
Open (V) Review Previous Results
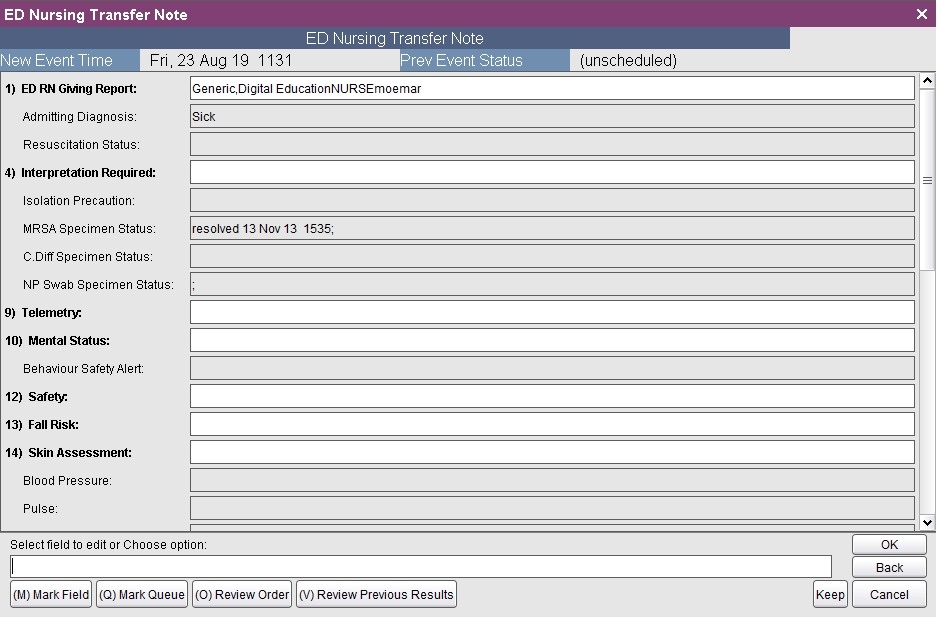pyautogui.click(x=376, y=593)
